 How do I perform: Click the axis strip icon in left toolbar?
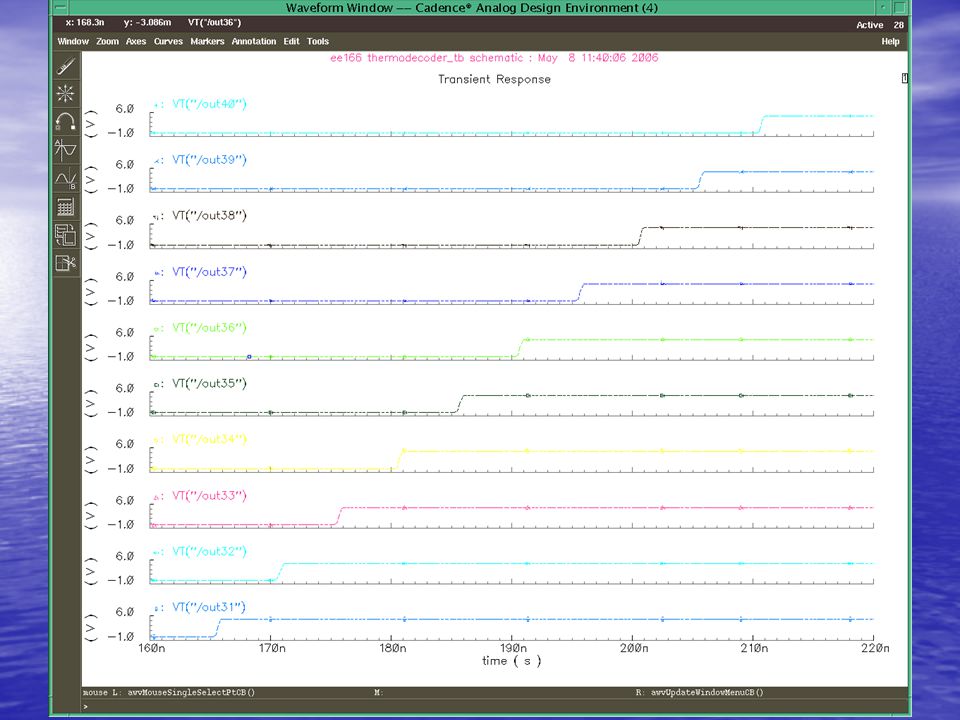[x=66, y=150]
